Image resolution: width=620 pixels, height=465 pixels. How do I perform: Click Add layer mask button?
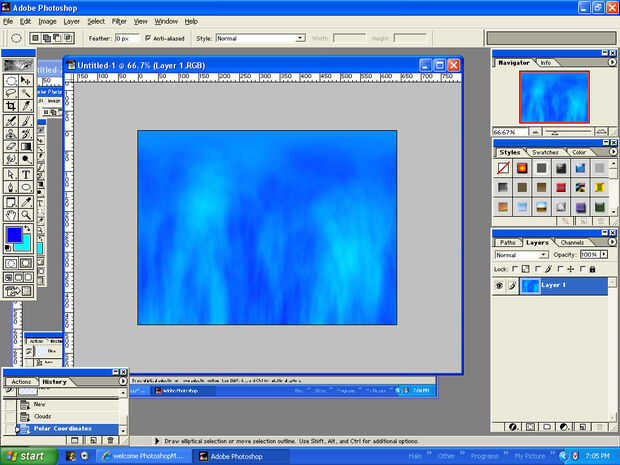[x=530, y=427]
